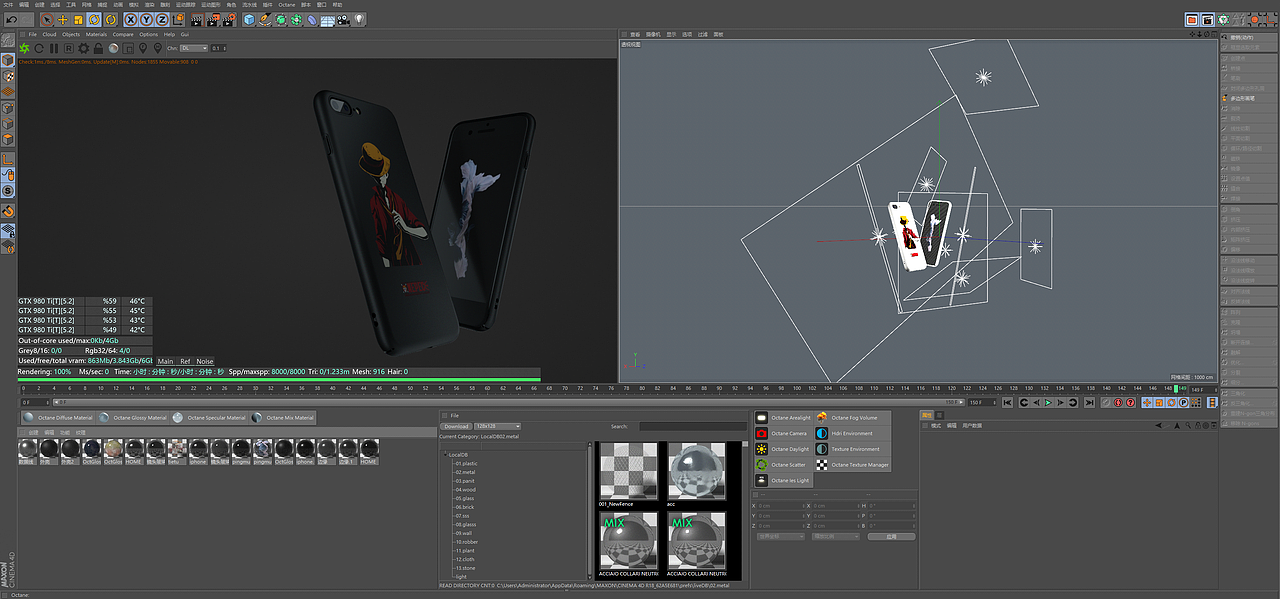Add an Octane Scatter object
The image size is (1280, 599).
tap(783, 464)
